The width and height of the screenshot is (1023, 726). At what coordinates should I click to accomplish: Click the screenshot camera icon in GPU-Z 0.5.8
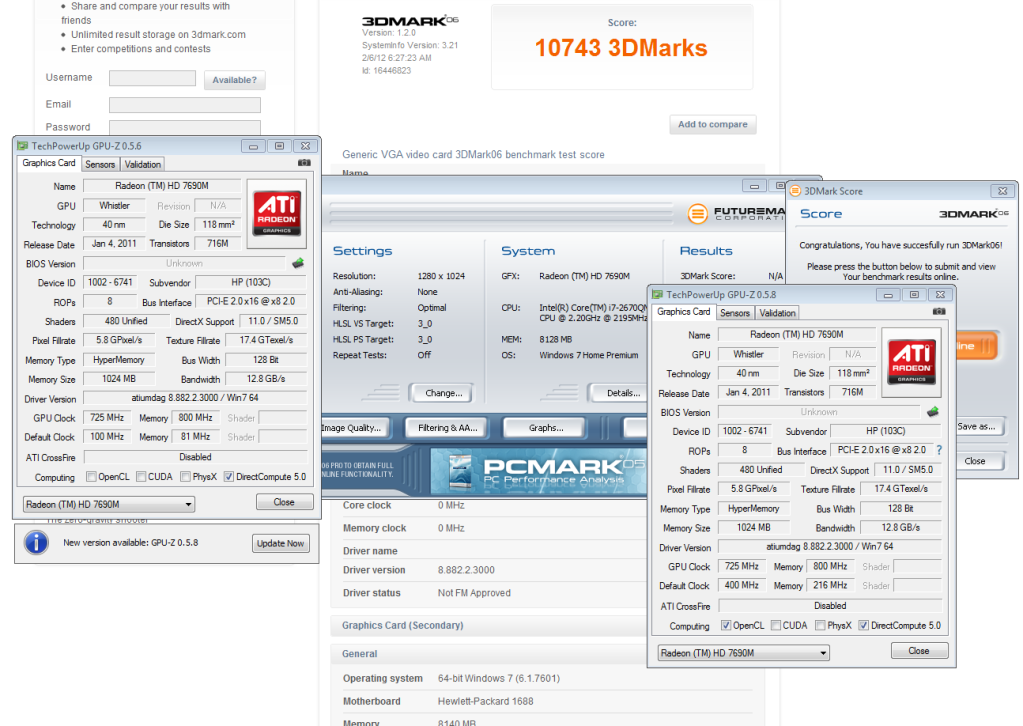point(939,312)
